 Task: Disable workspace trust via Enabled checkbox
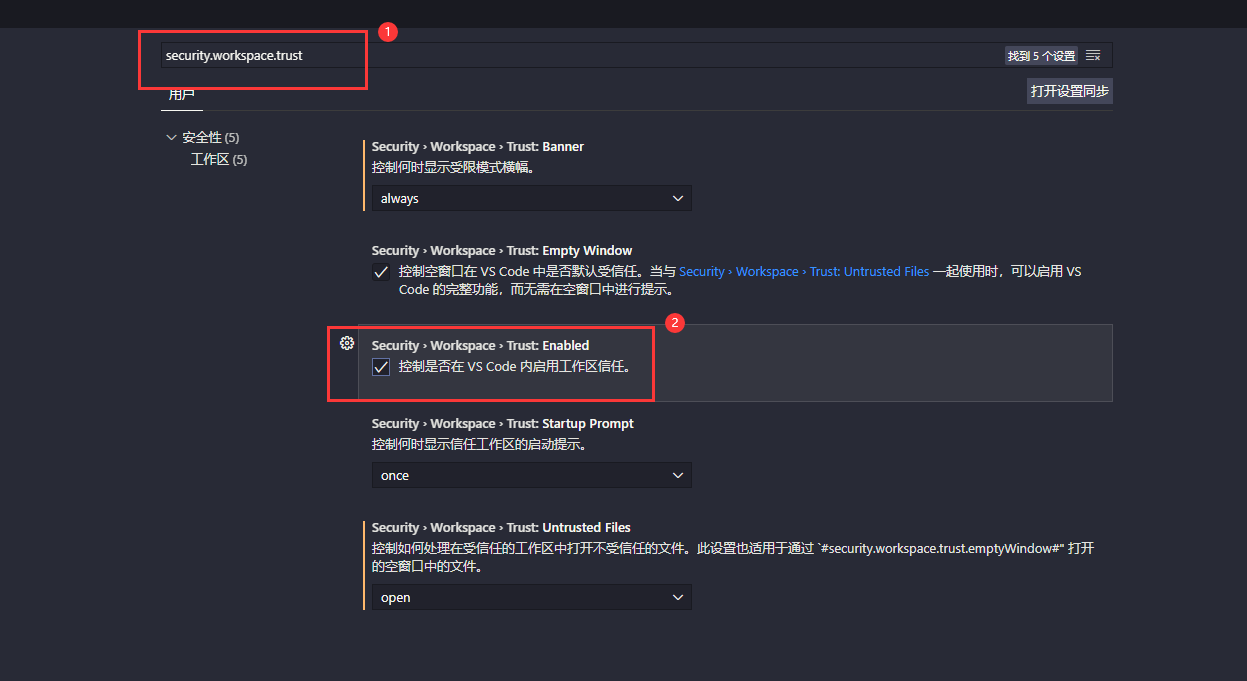[380, 366]
